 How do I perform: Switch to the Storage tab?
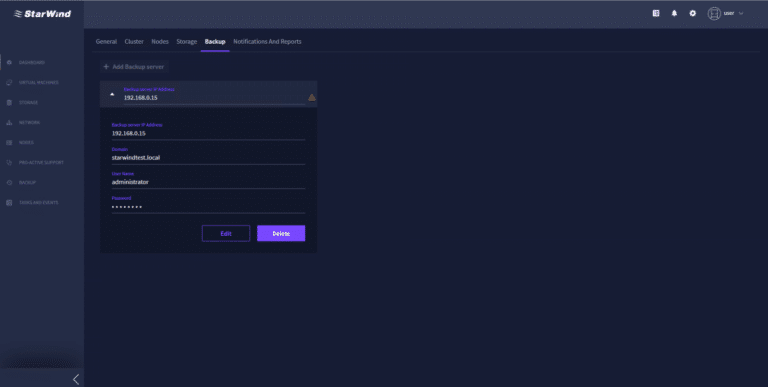click(187, 42)
